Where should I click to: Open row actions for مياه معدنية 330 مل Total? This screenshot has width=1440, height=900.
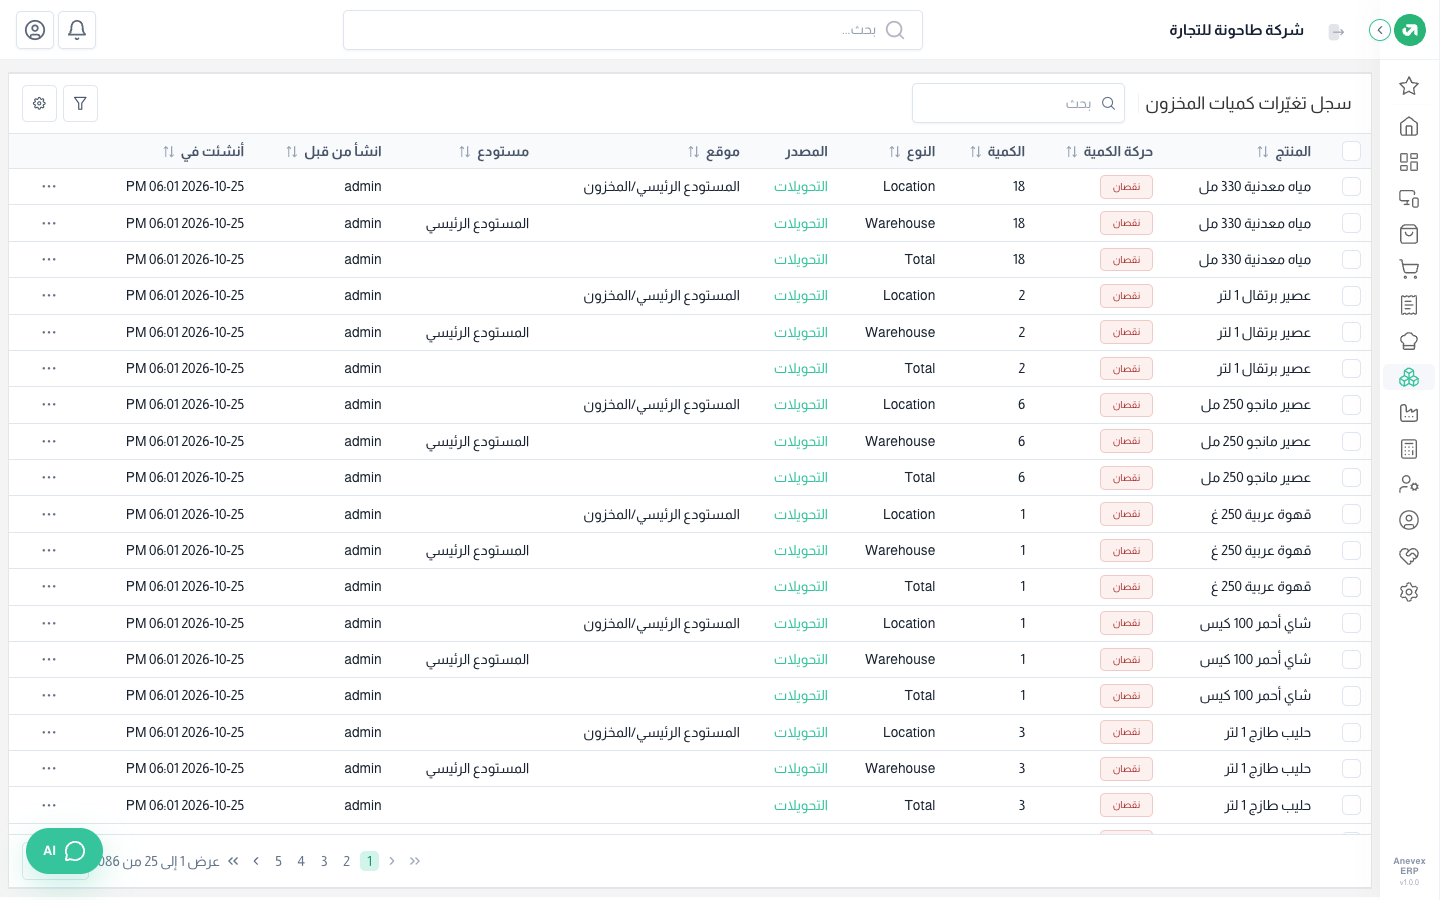pos(49,259)
